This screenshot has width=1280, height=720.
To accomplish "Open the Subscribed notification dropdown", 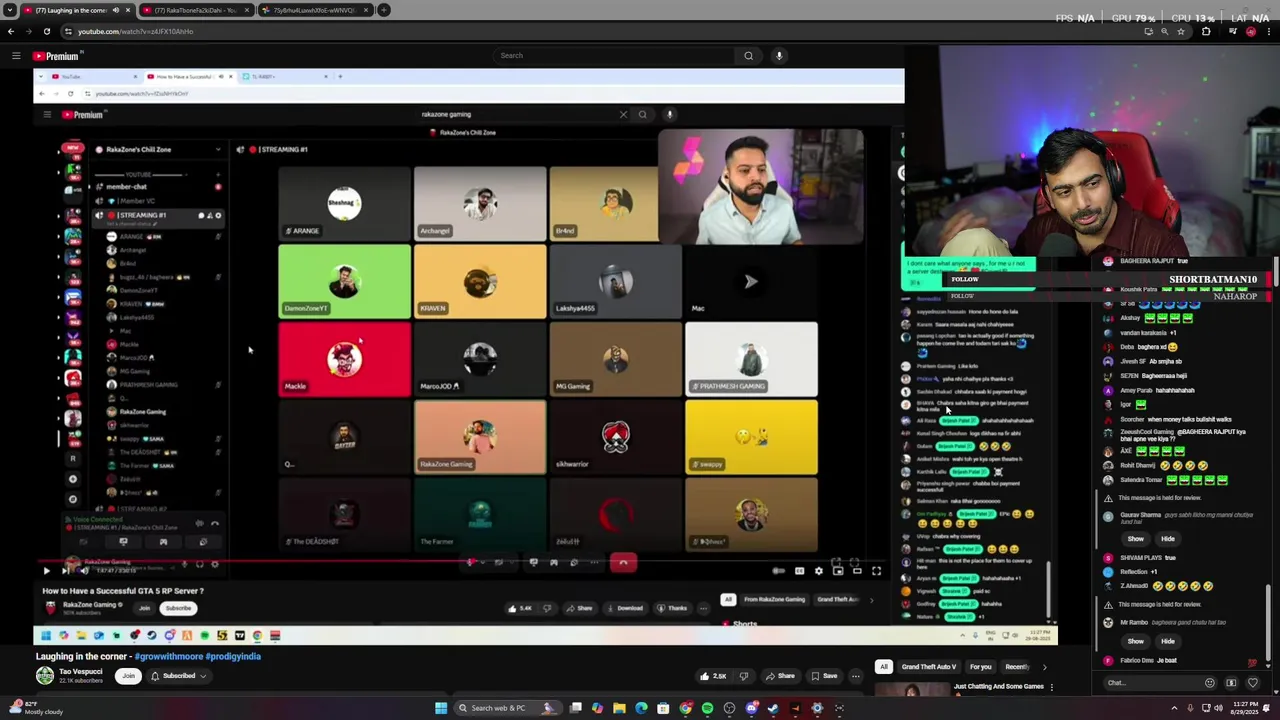I will 178,676.
